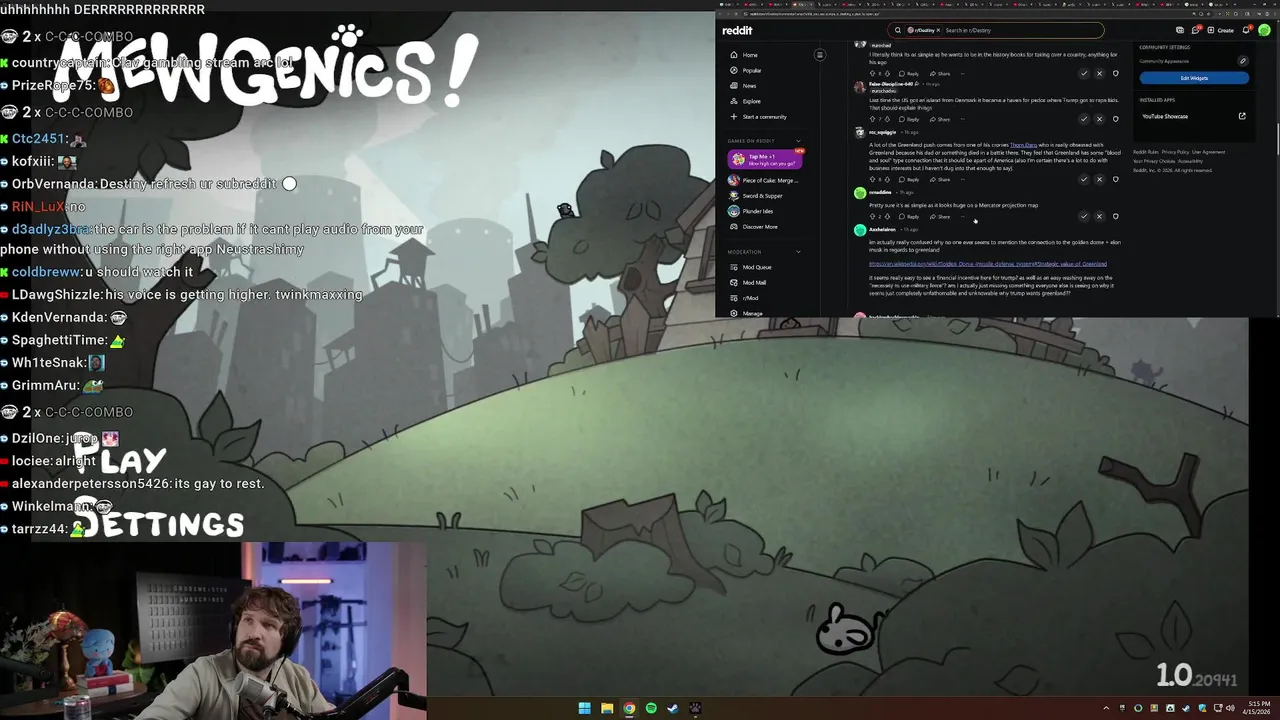Open the Reddit Rules footer link
This screenshot has height=720, width=1280.
(1146, 152)
